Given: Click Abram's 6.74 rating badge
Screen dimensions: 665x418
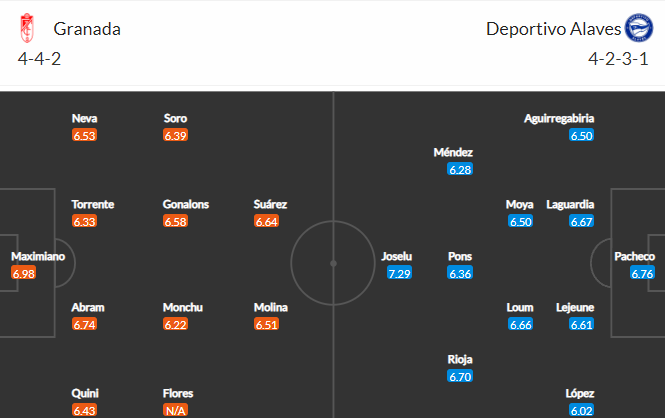Looking at the screenshot, I should click(x=84, y=325).
